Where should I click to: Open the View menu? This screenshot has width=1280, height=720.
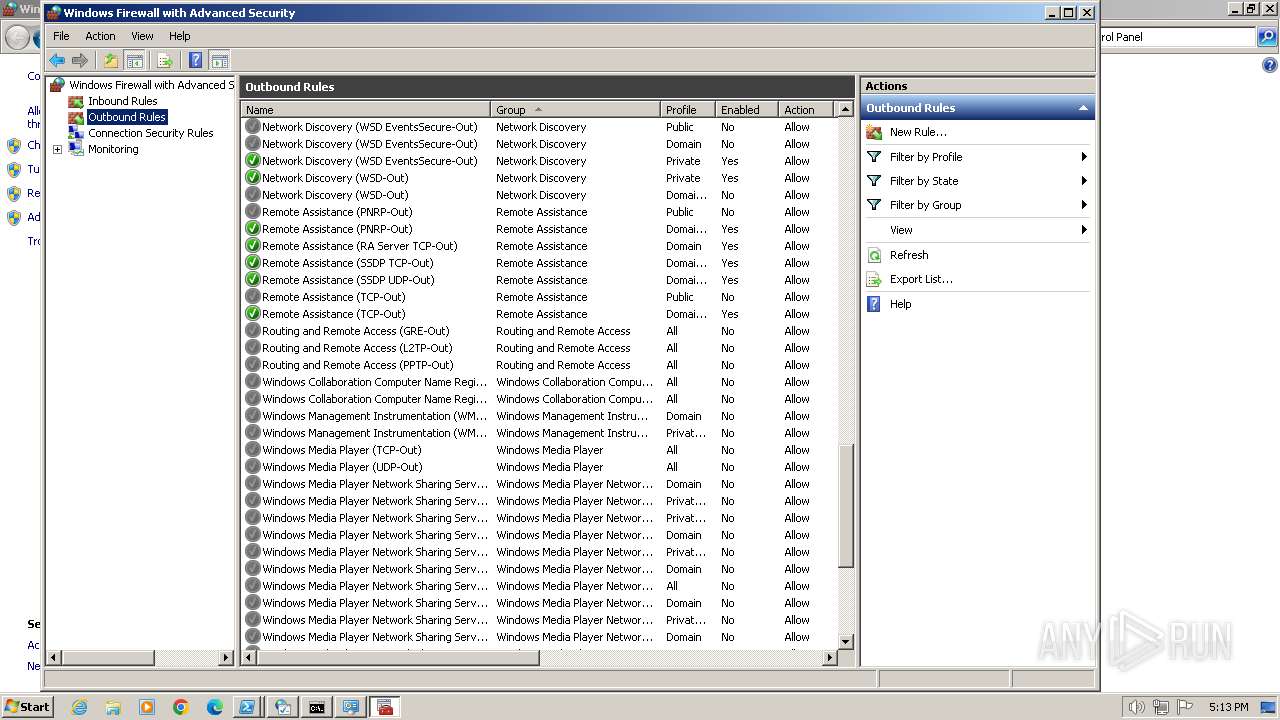(143, 36)
